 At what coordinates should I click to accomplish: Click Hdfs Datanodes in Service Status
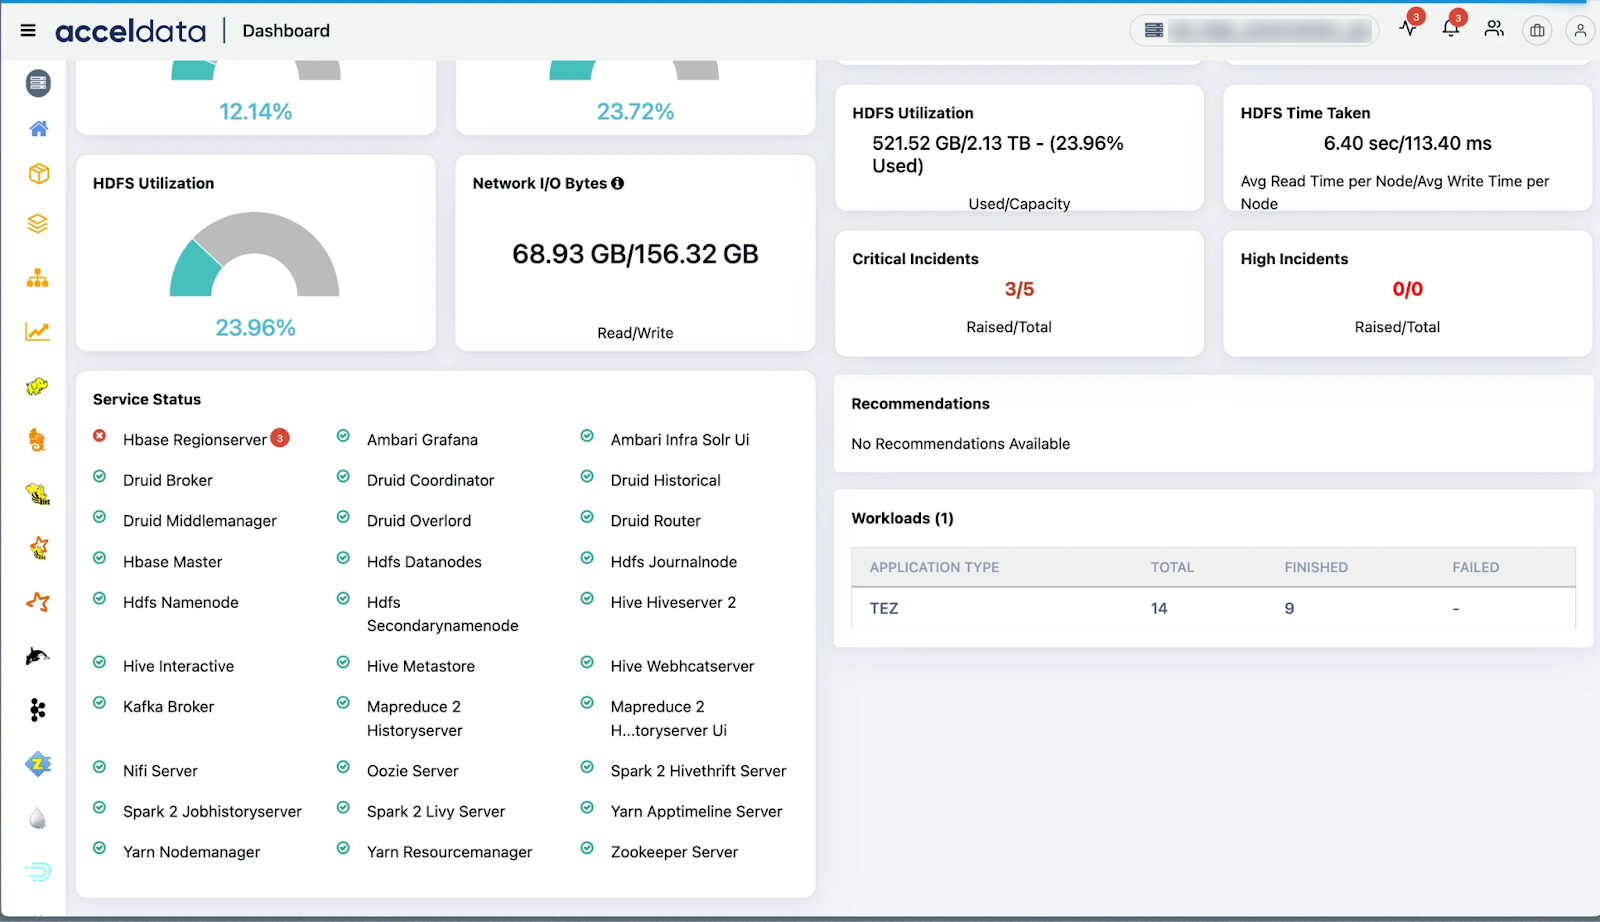pyautogui.click(x=424, y=562)
